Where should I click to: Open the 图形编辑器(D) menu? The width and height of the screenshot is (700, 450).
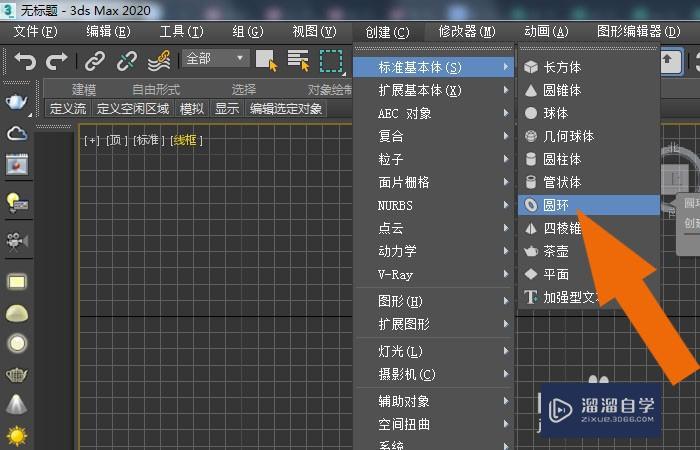tap(638, 32)
